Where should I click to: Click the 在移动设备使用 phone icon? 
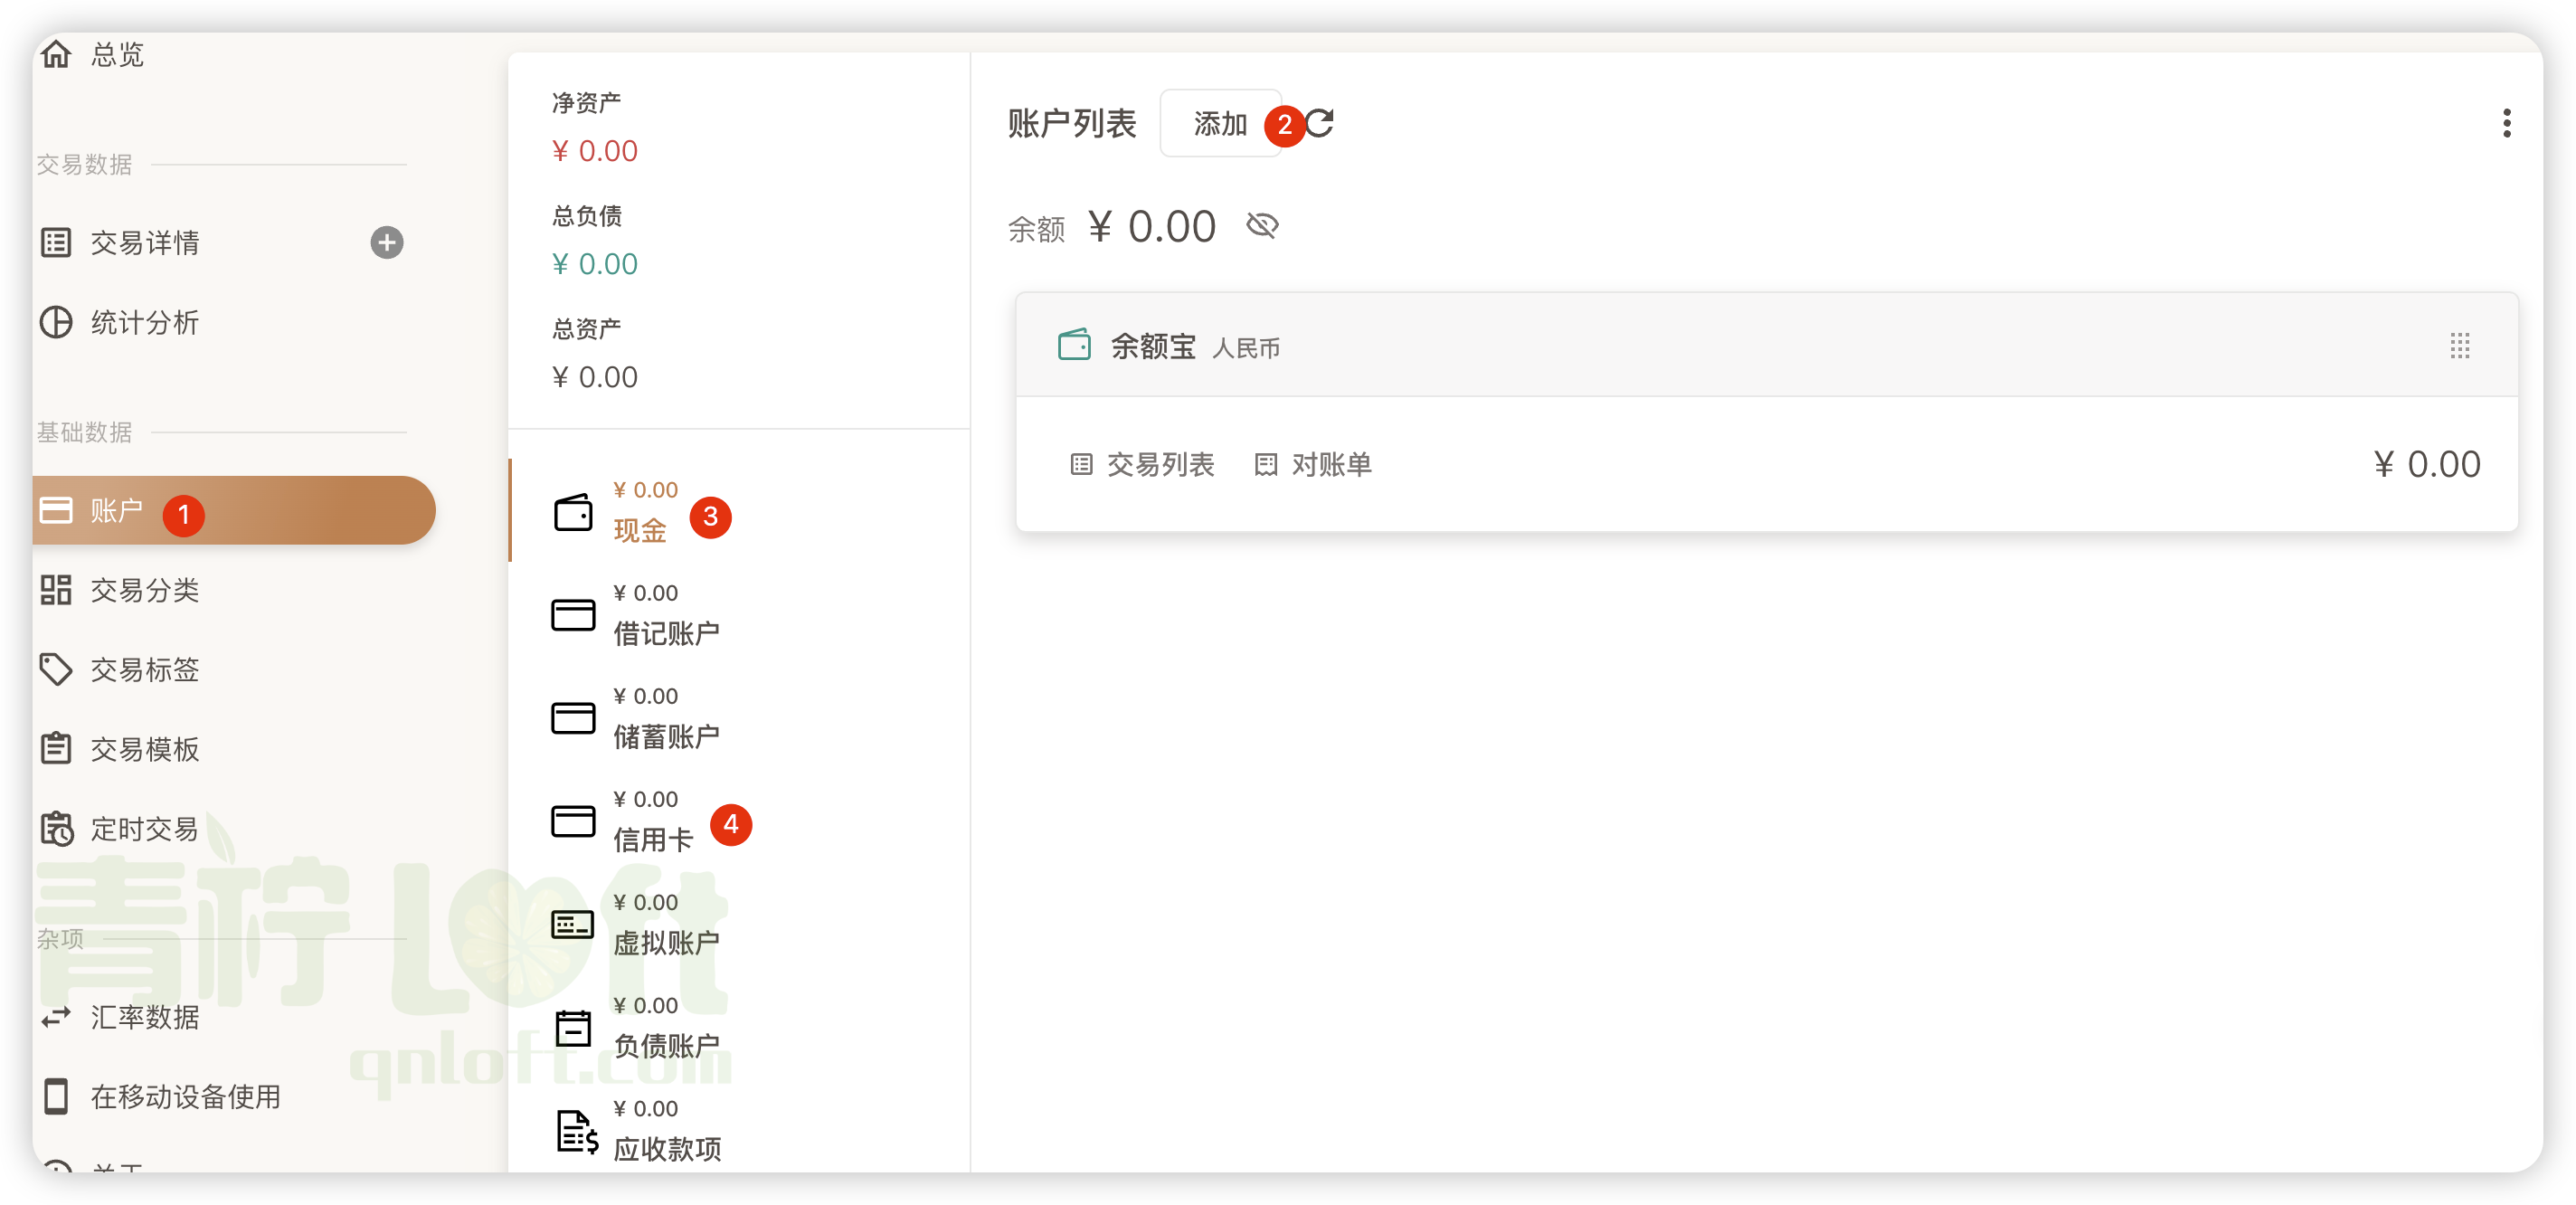coord(57,1096)
